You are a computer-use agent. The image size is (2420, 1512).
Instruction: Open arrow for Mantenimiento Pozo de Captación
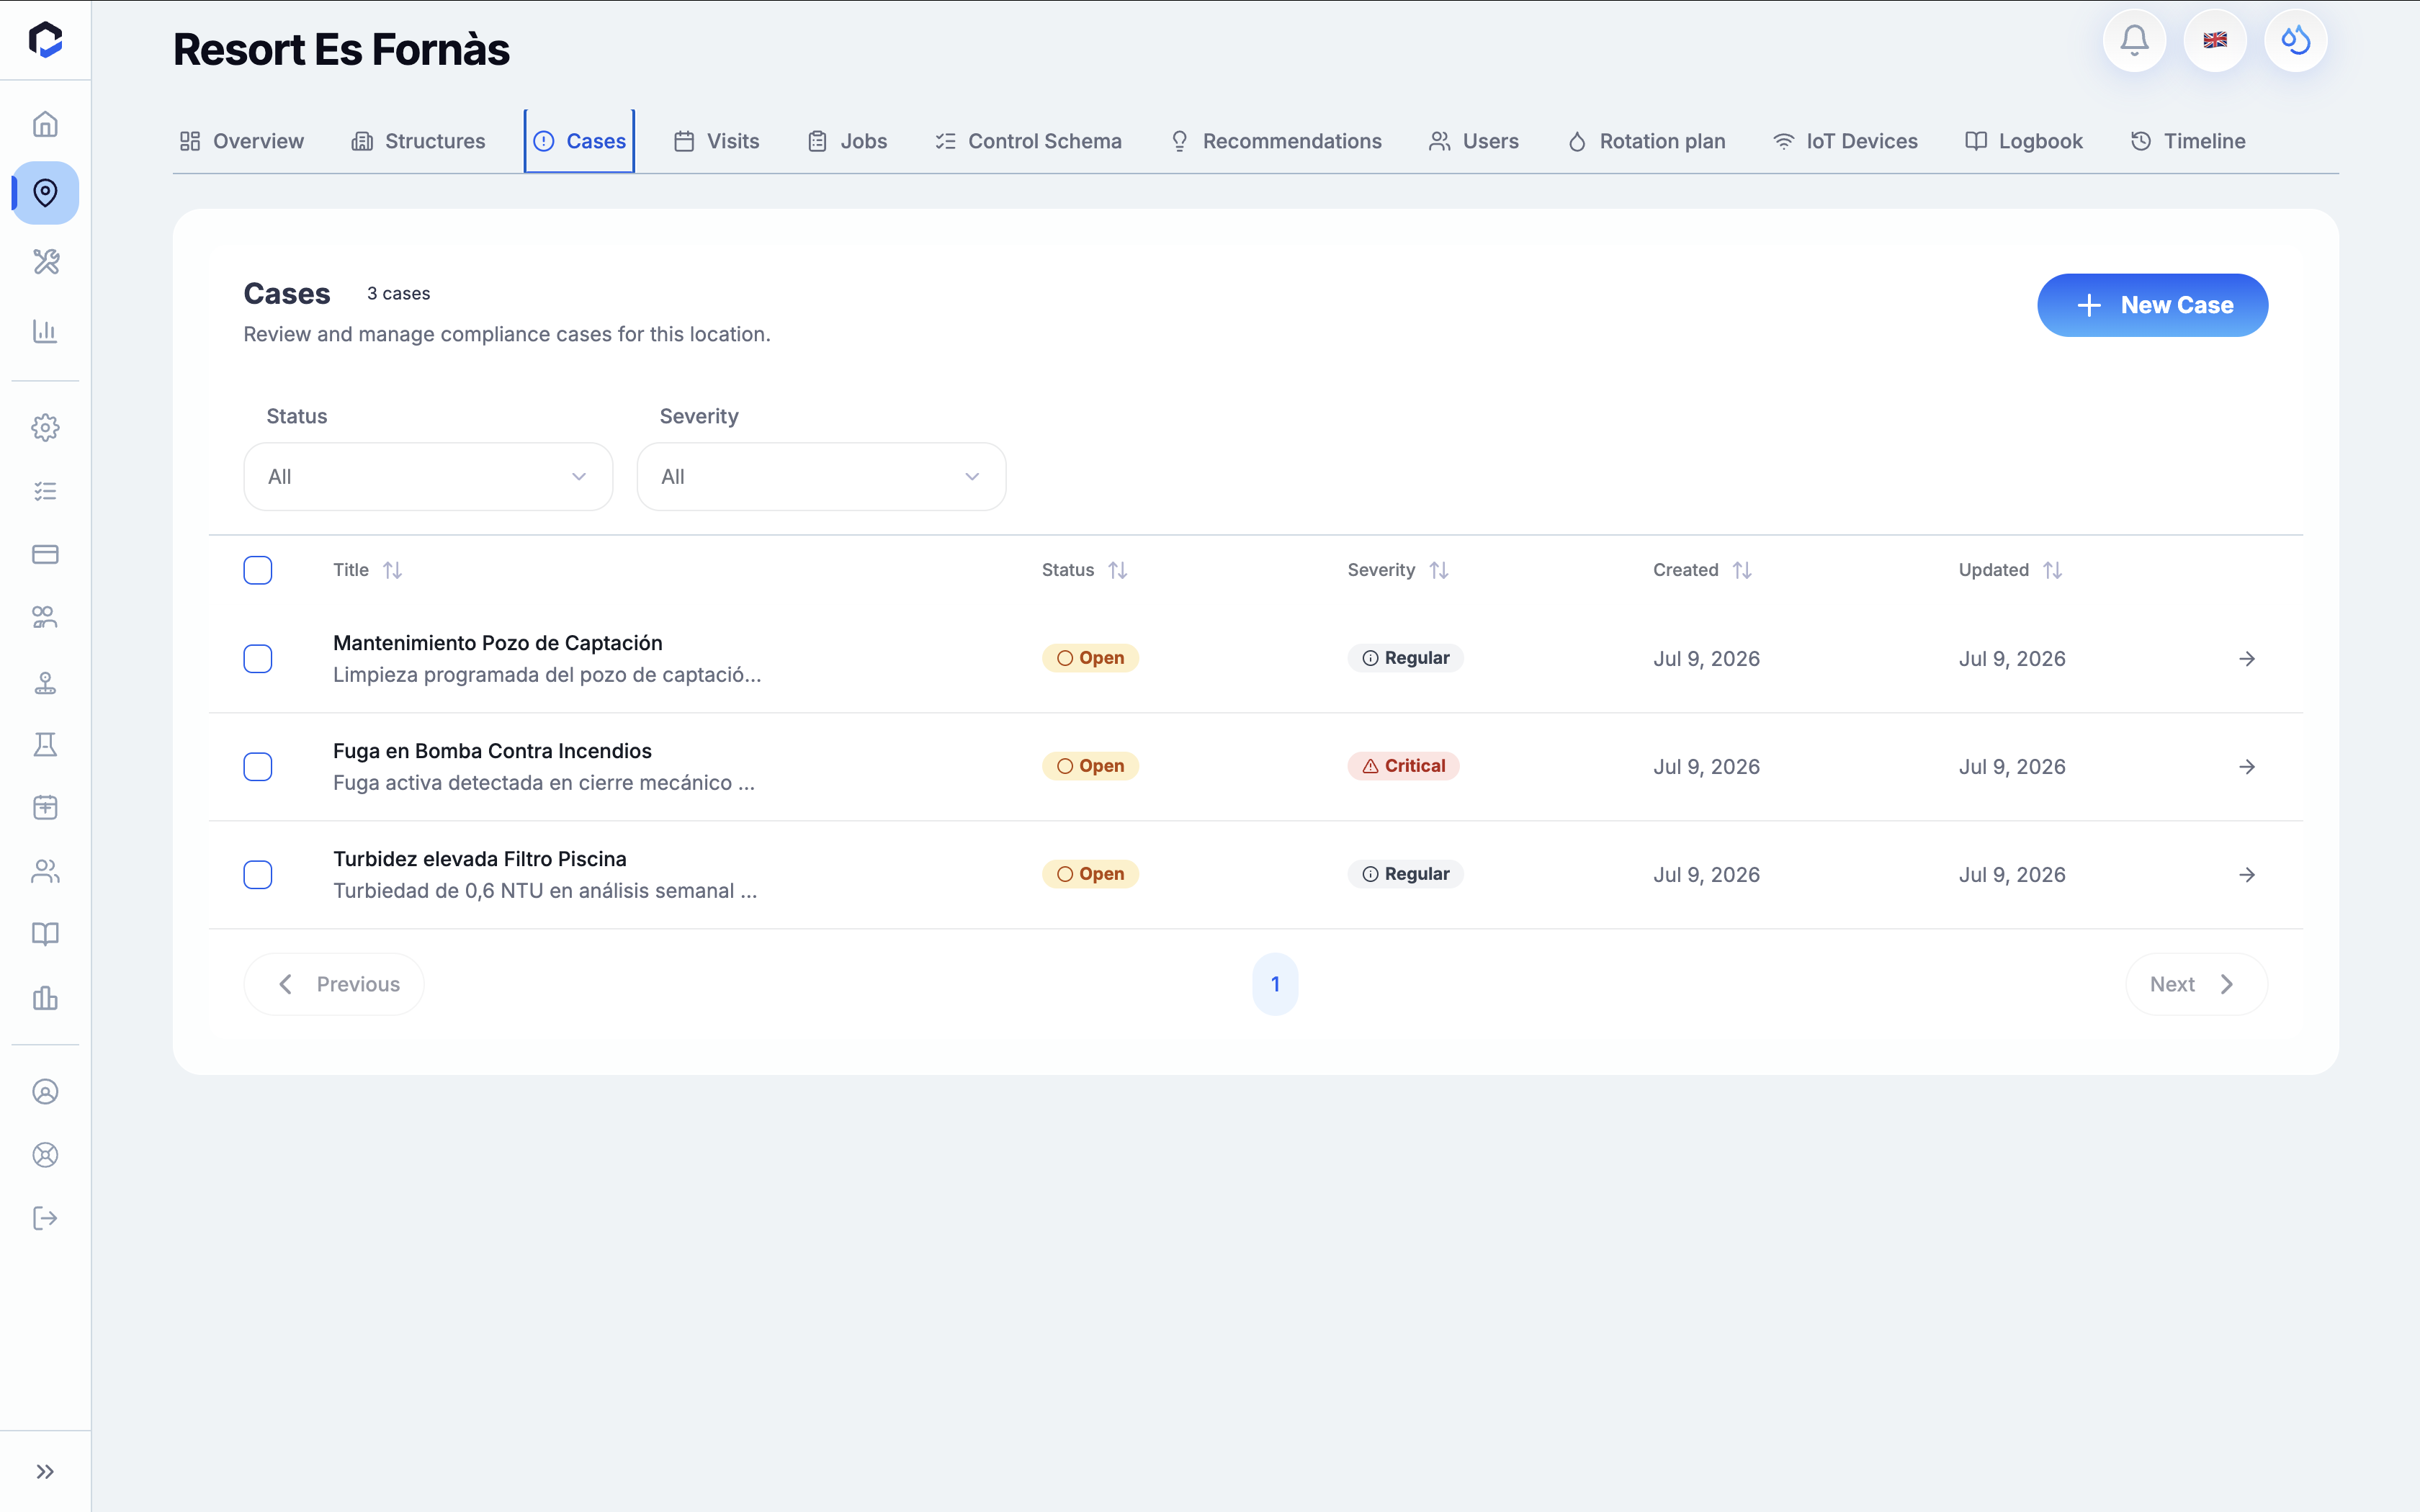coord(2247,658)
